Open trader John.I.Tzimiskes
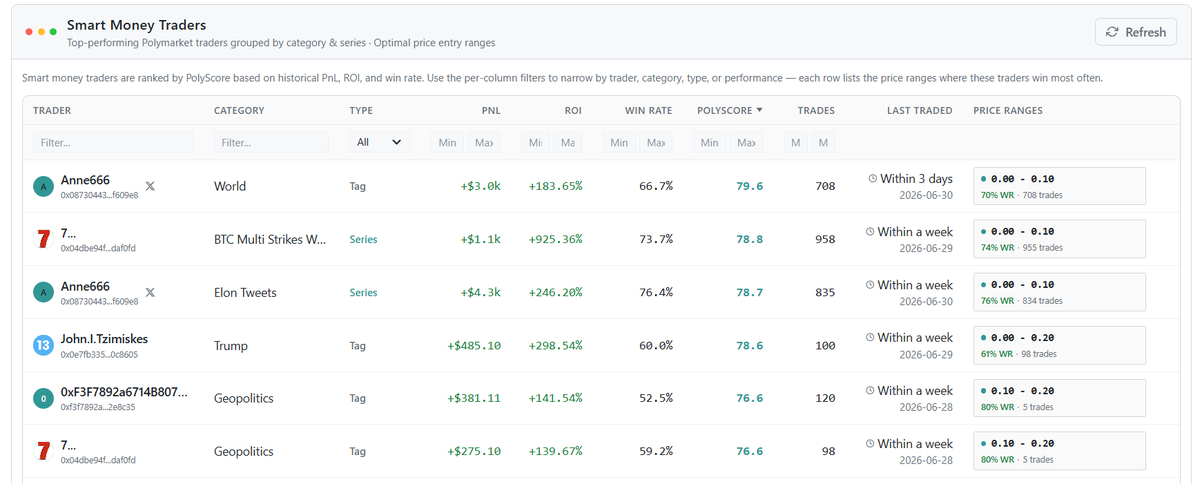The image size is (1200, 484). tap(104, 339)
